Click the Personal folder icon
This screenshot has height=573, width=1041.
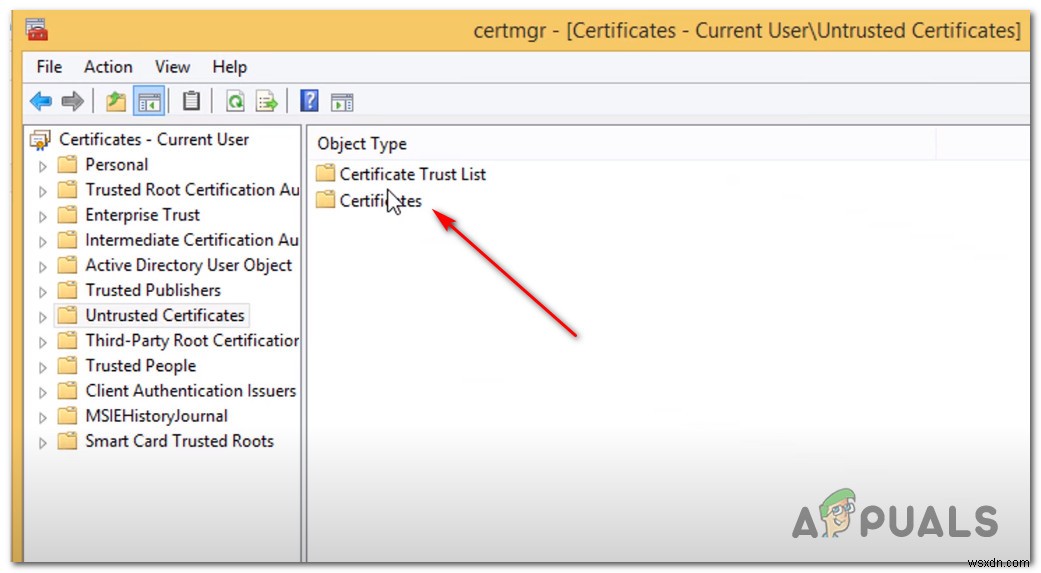[x=67, y=164]
